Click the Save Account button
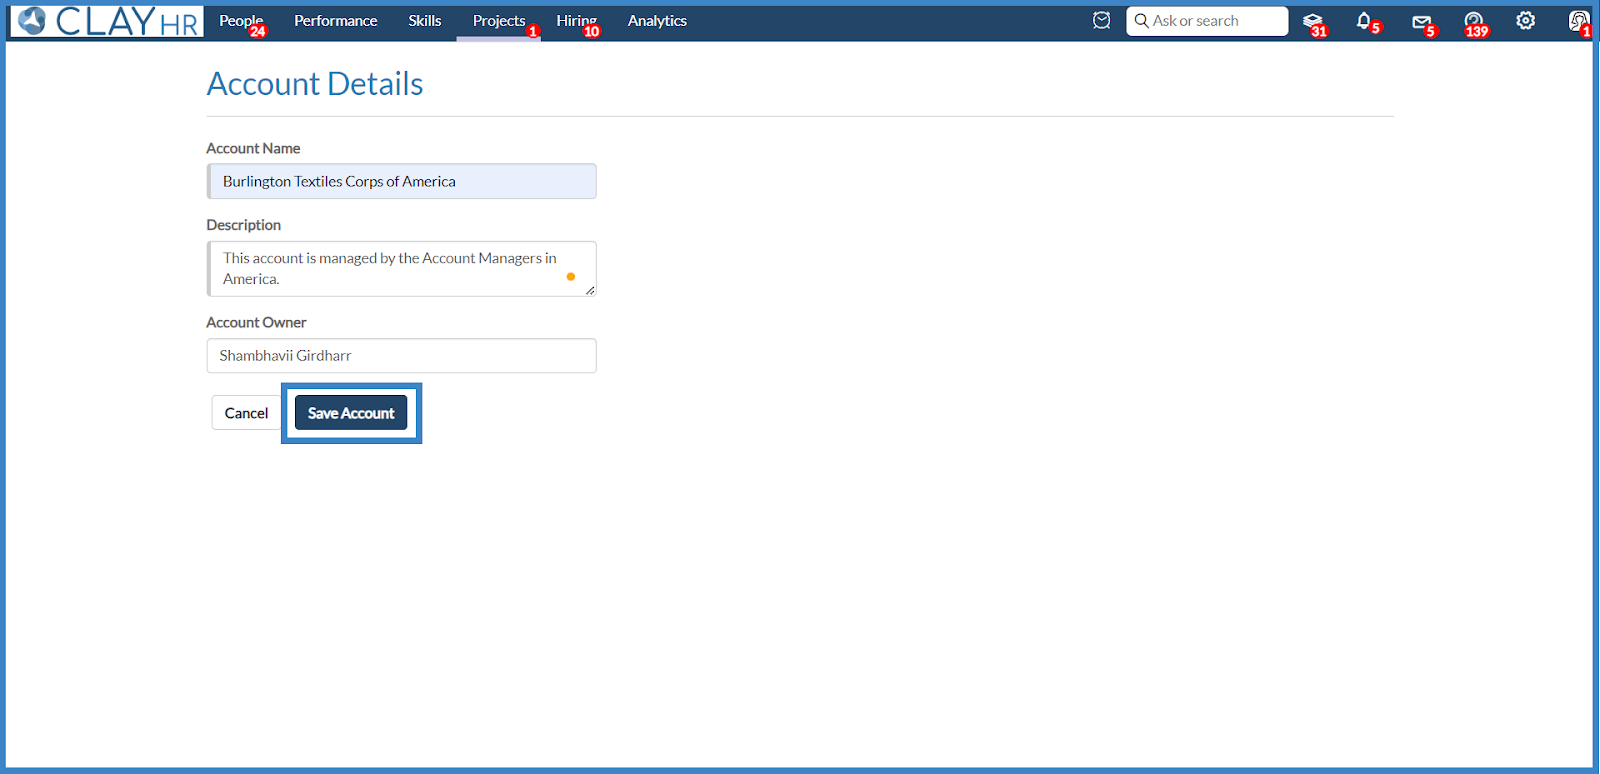Viewport: 1600px width, 774px height. pos(351,413)
